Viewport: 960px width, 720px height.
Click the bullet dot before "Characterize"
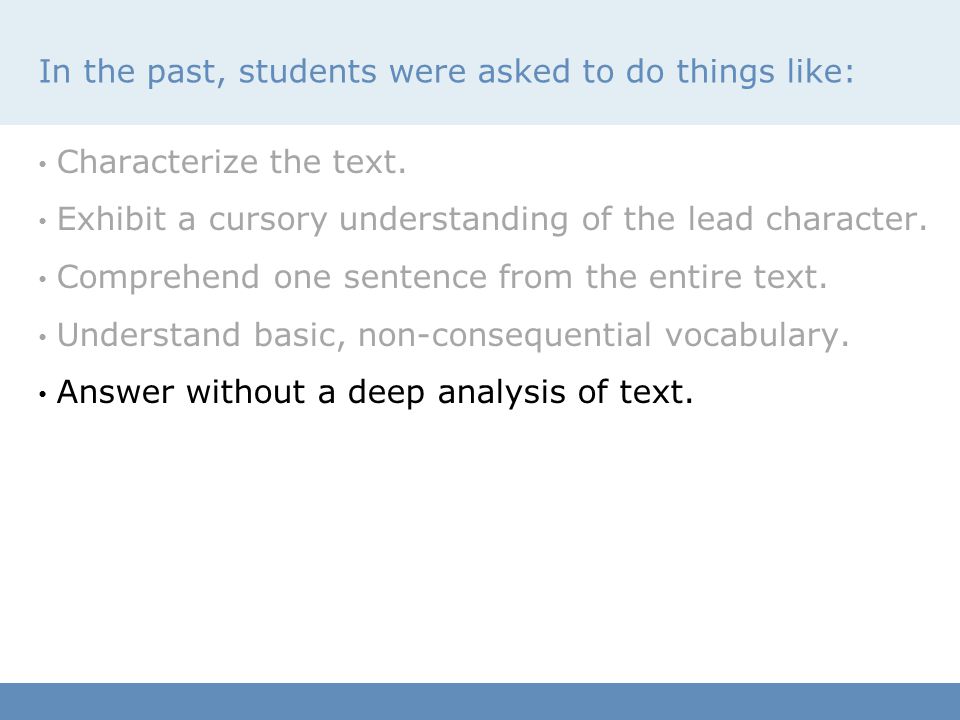tap(42, 164)
